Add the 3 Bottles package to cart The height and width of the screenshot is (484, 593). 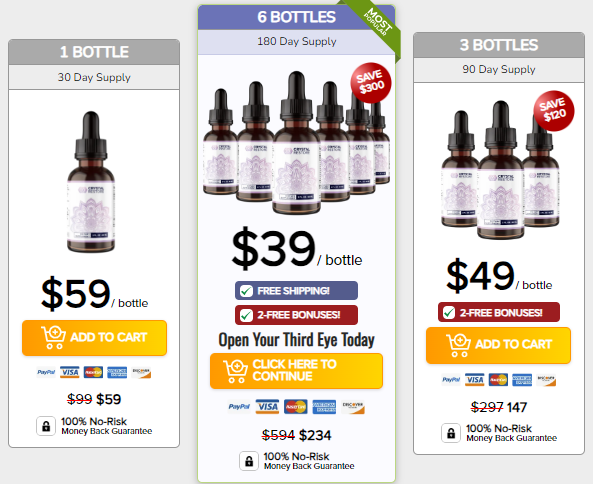(x=498, y=345)
